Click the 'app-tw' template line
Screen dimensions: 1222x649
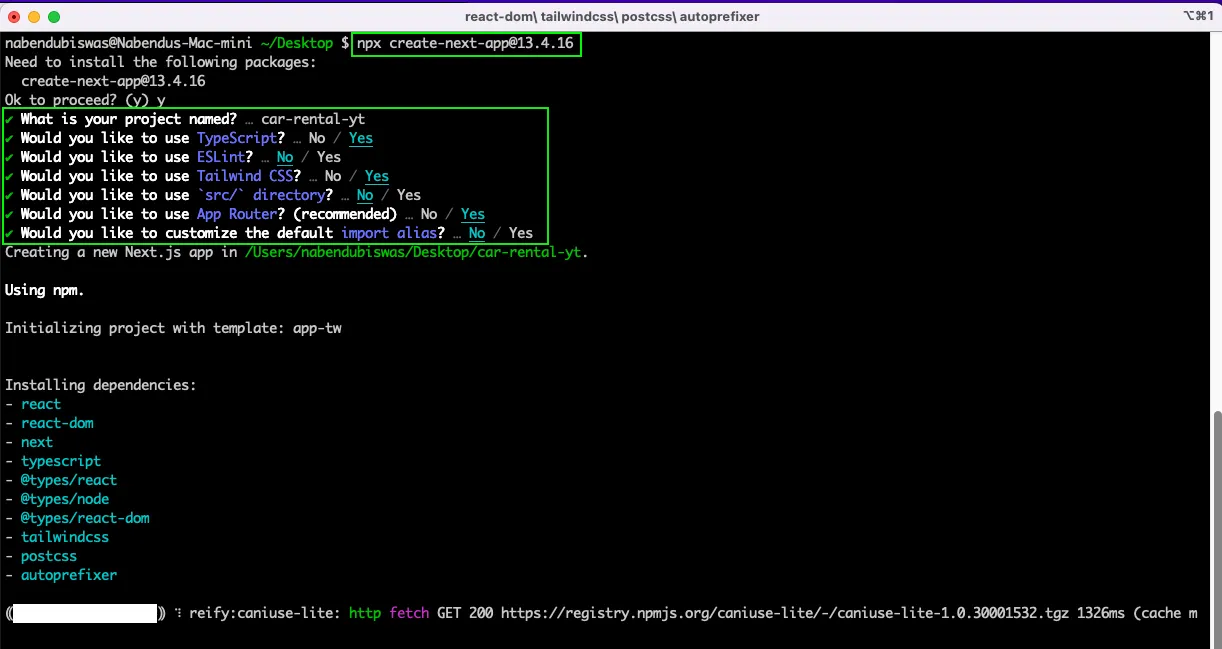point(173,328)
